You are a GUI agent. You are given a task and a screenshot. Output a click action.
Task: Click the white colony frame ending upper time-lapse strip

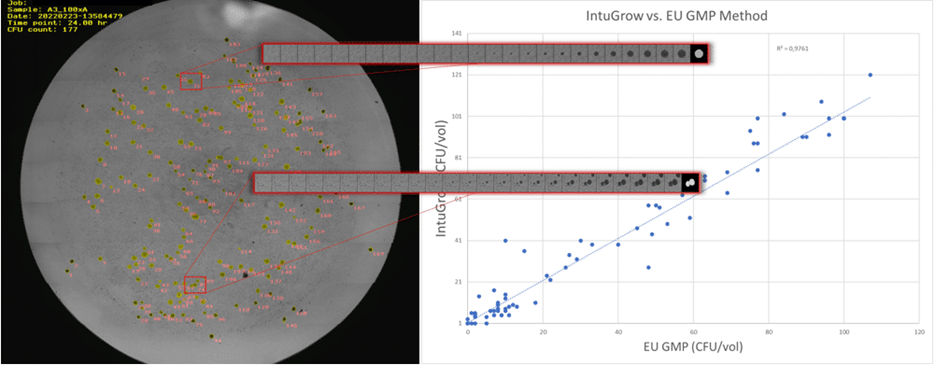[x=699, y=54]
